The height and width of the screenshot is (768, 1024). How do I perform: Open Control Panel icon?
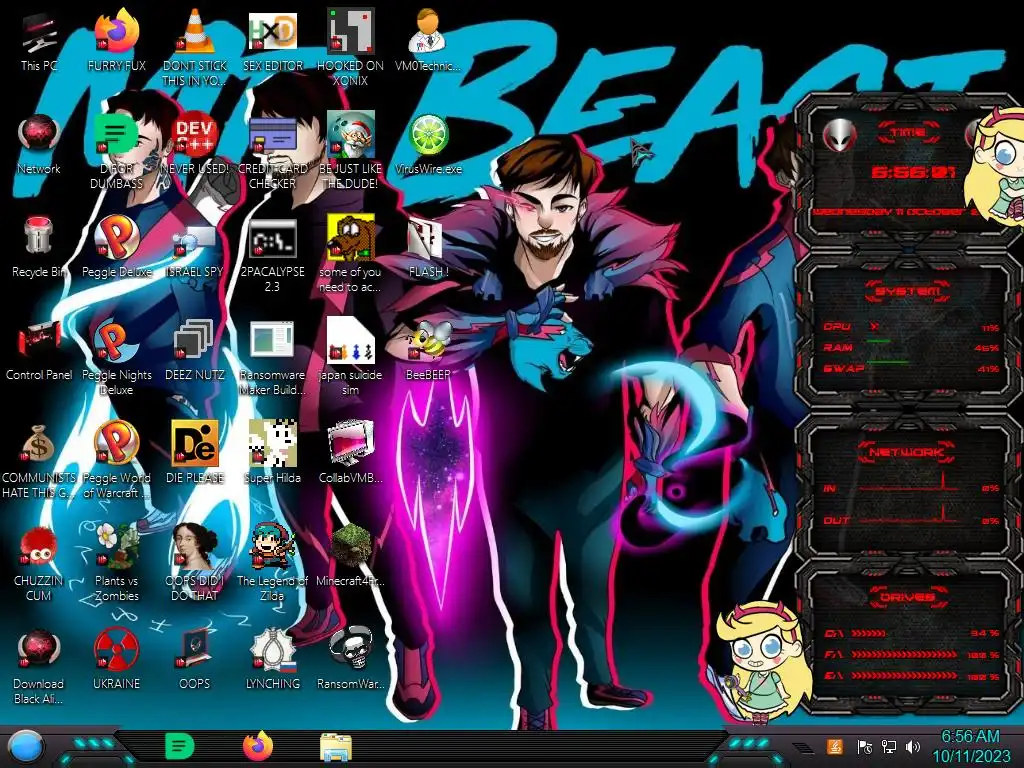pyautogui.click(x=39, y=351)
